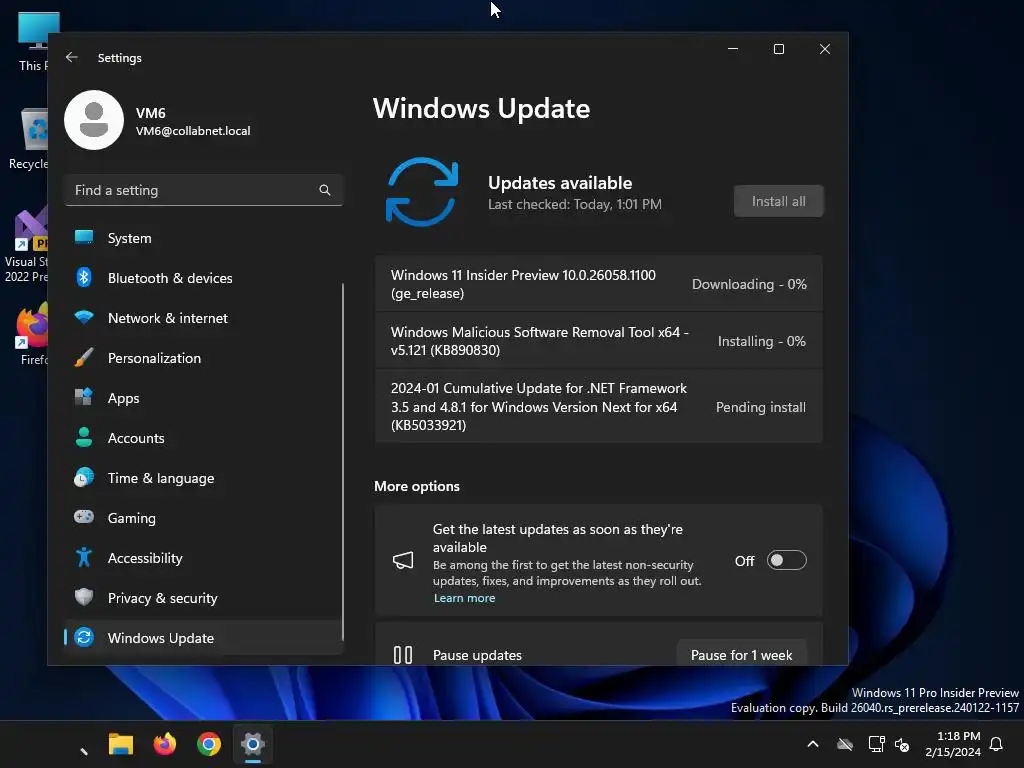
Task: Click the network display icon in system tray
Action: [x=876, y=744]
